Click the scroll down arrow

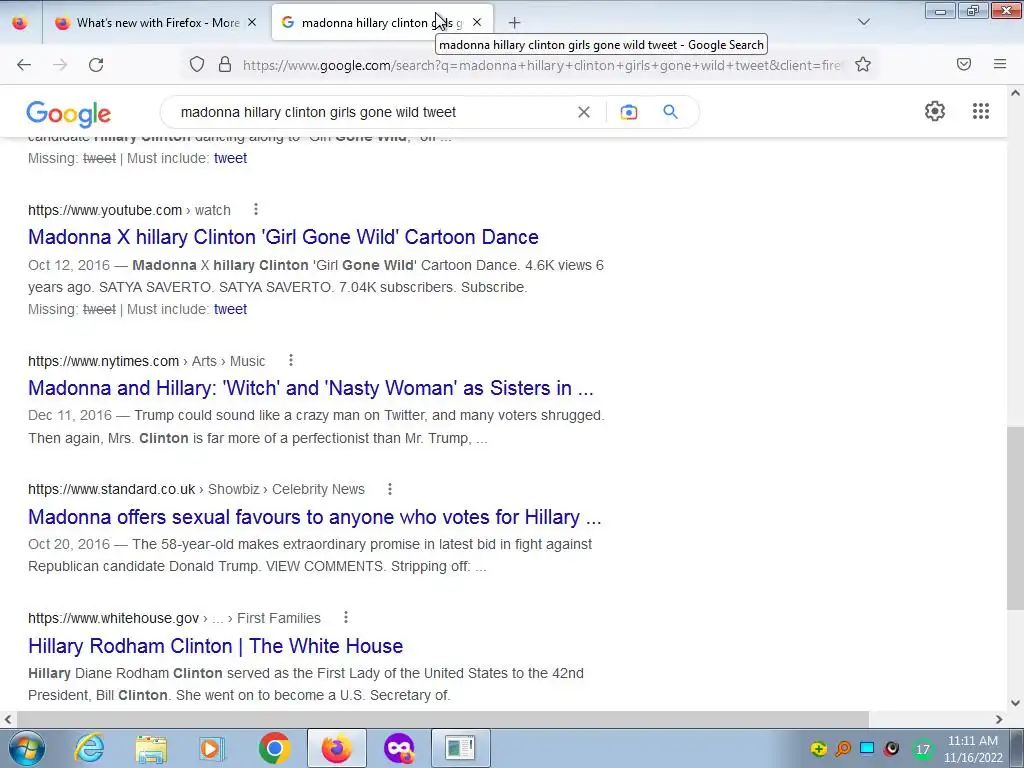1015,703
